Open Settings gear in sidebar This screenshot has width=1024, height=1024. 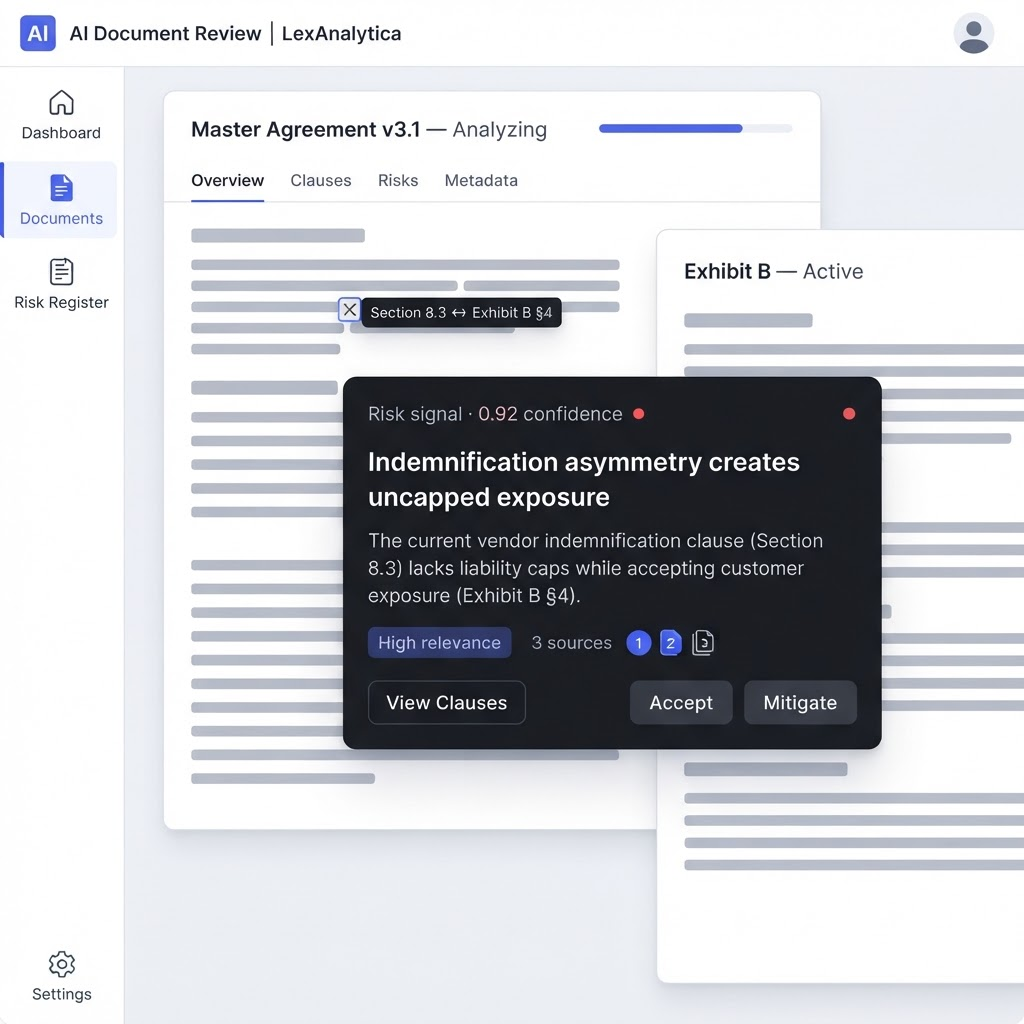[61, 977]
